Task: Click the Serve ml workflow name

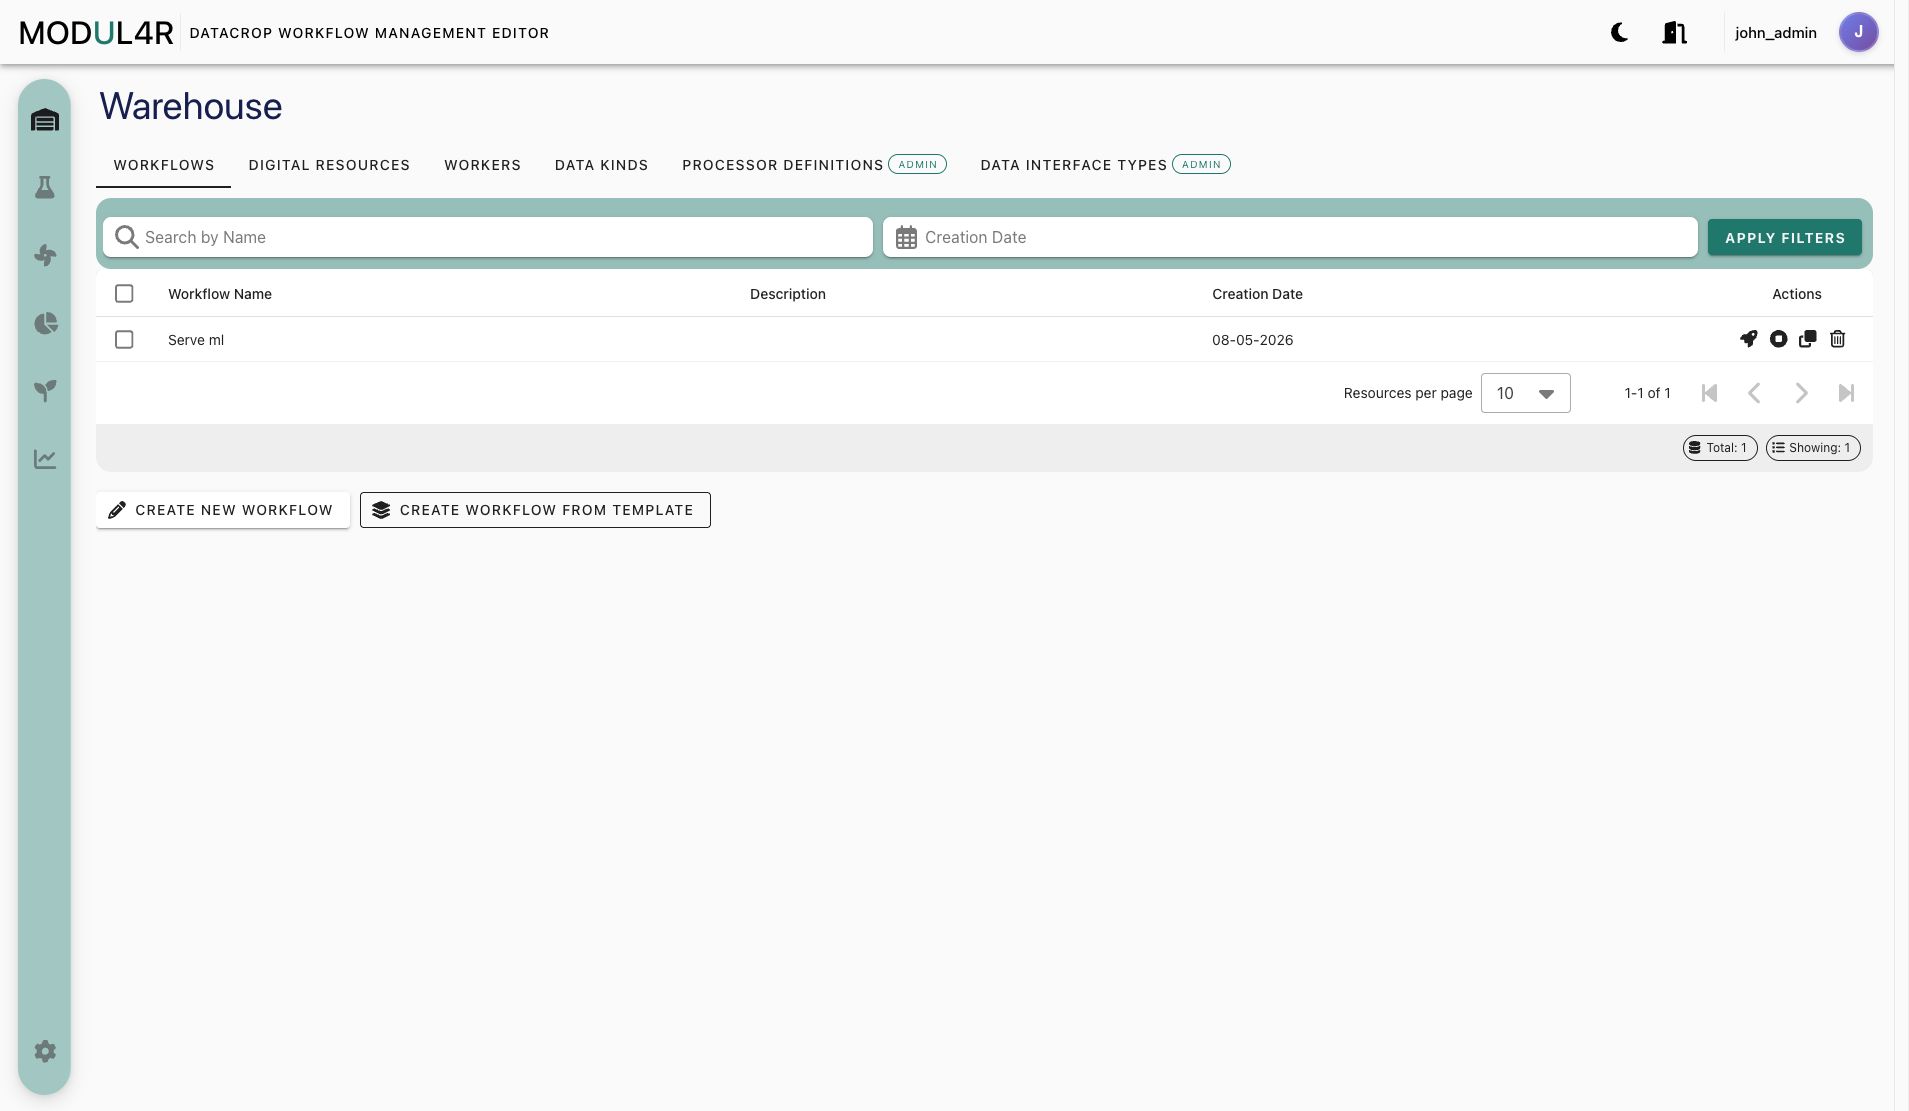Action: (196, 340)
